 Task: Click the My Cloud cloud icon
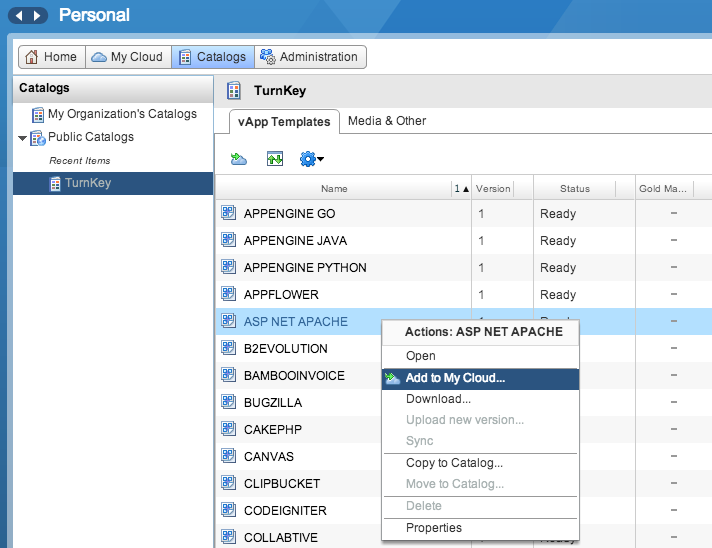click(99, 57)
